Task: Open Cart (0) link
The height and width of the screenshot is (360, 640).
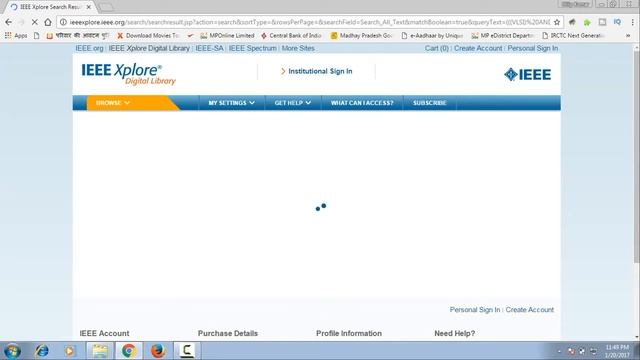Action: click(x=436, y=48)
